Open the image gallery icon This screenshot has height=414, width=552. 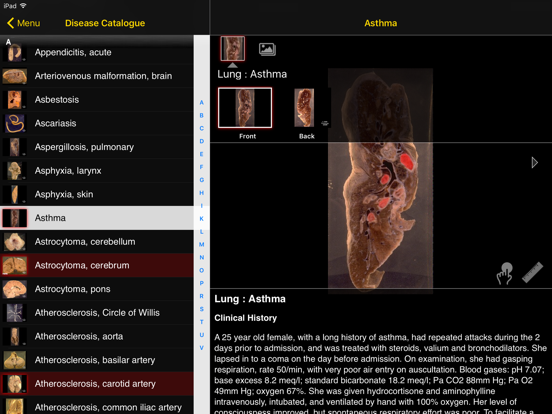pos(267,49)
